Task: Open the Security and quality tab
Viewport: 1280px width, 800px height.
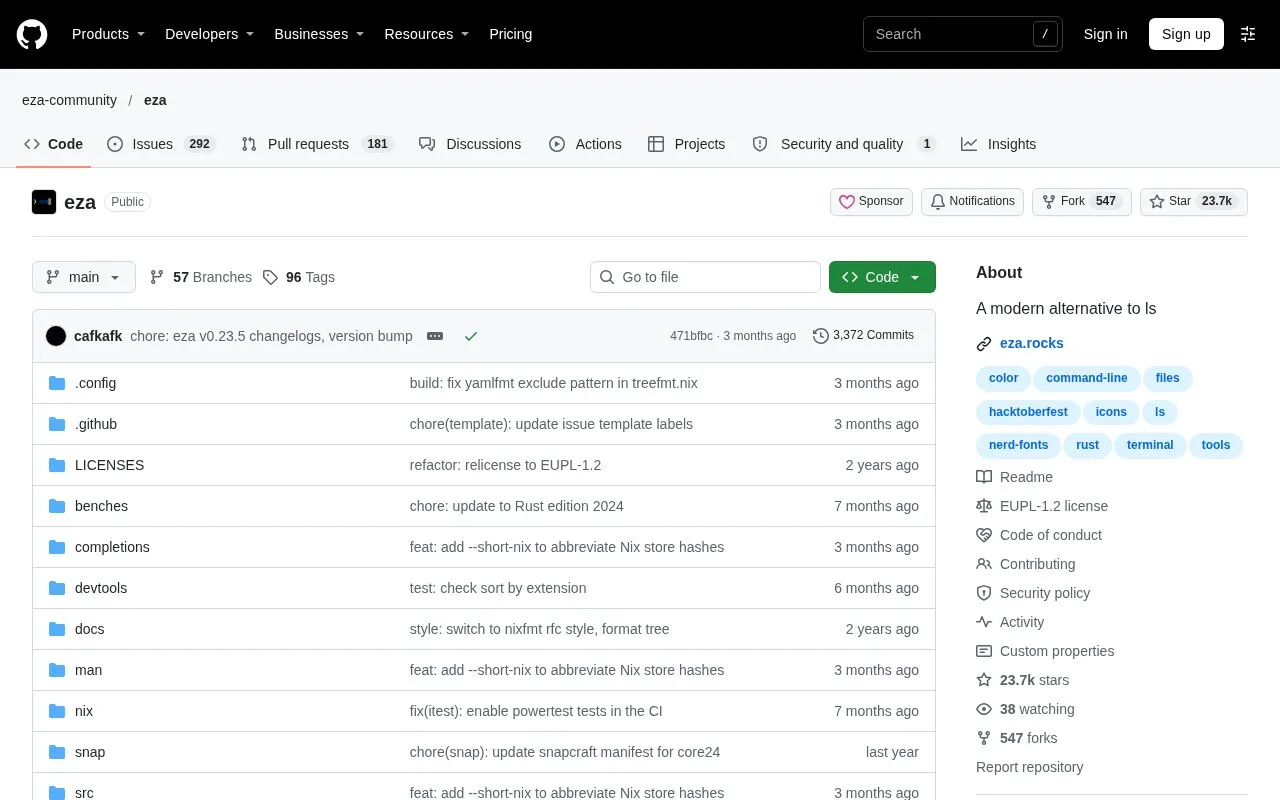Action: [843, 144]
